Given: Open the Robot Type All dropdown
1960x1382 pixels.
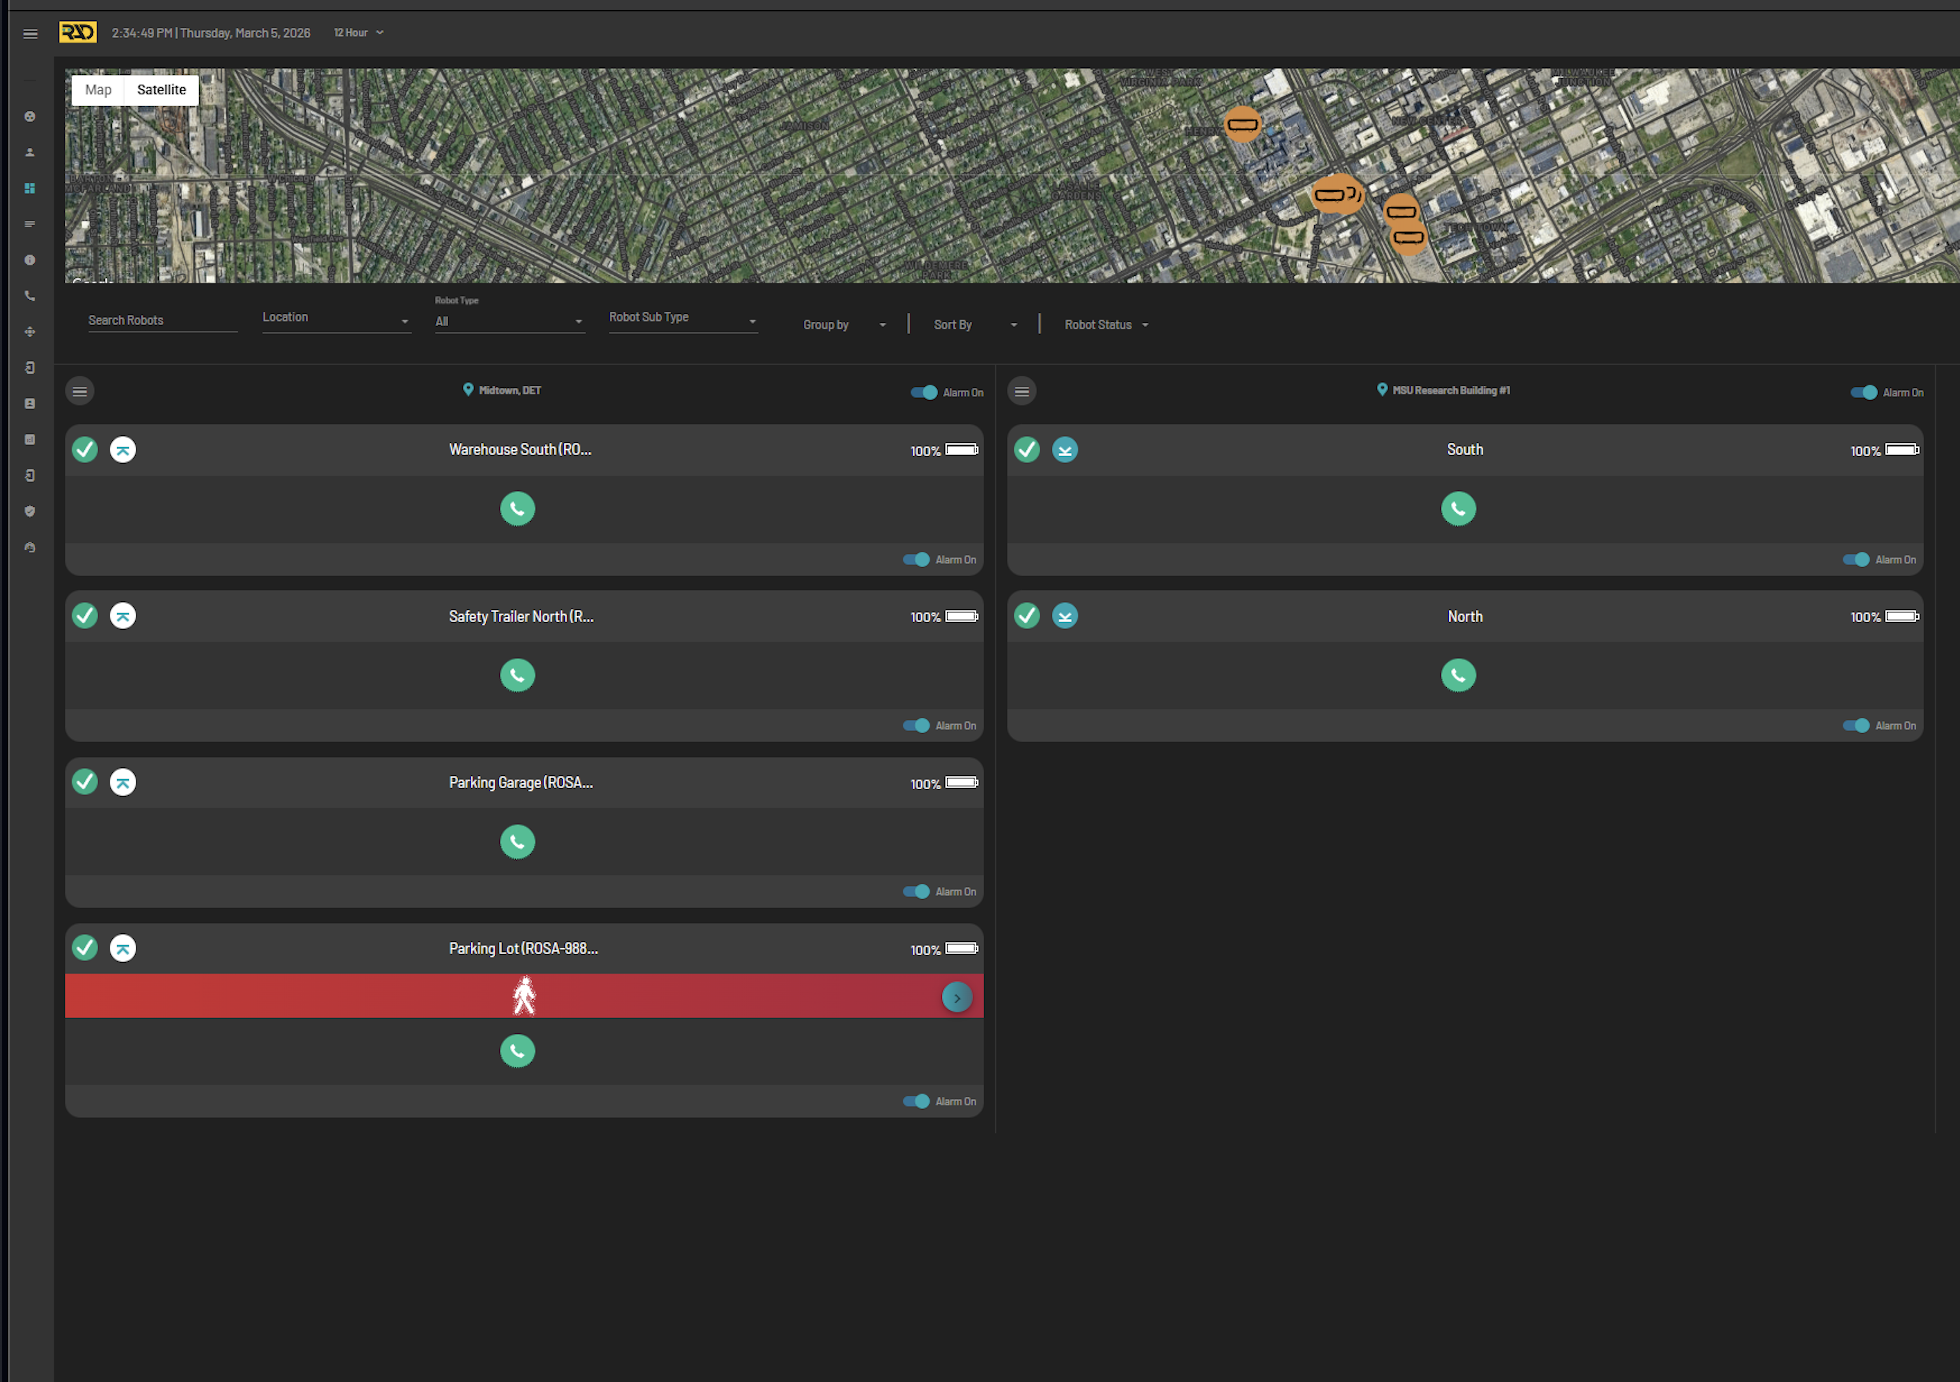Looking at the screenshot, I should 509,321.
